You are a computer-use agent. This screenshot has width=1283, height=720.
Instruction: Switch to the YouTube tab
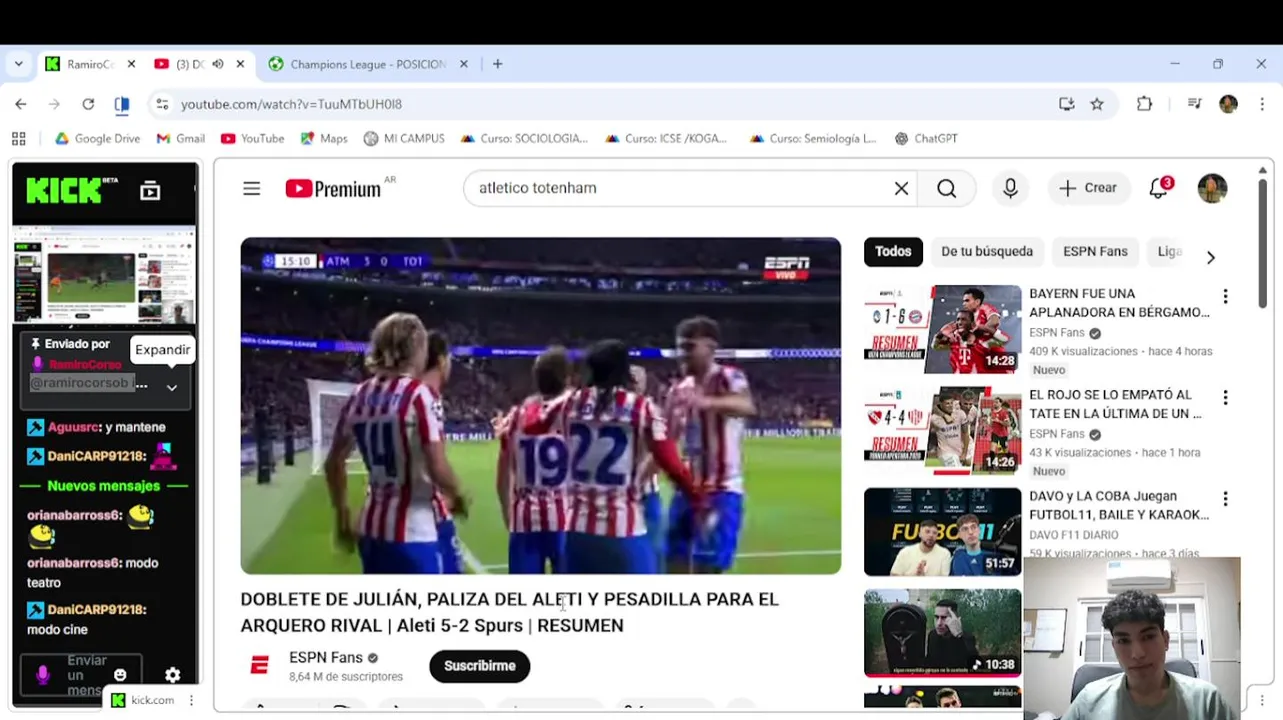pyautogui.click(x=190, y=64)
